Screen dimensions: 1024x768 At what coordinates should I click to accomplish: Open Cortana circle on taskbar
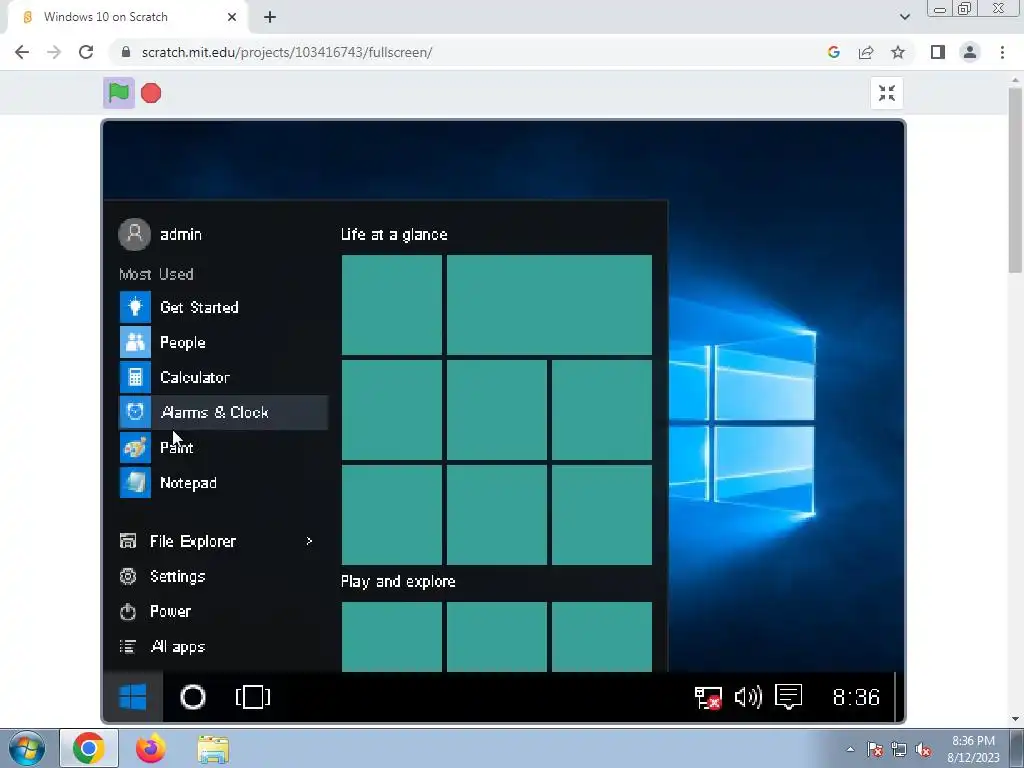(193, 697)
